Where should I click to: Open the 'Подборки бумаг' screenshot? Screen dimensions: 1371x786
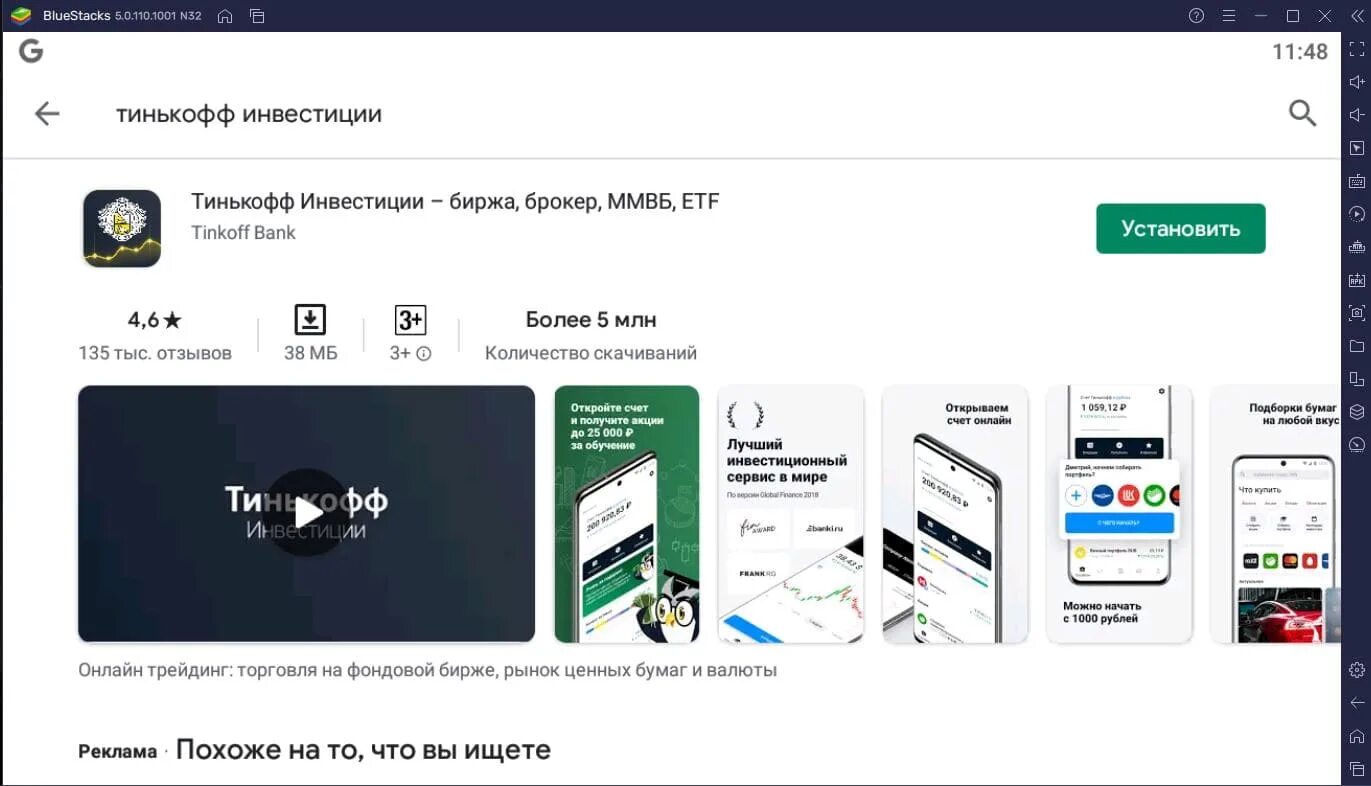(x=1275, y=514)
